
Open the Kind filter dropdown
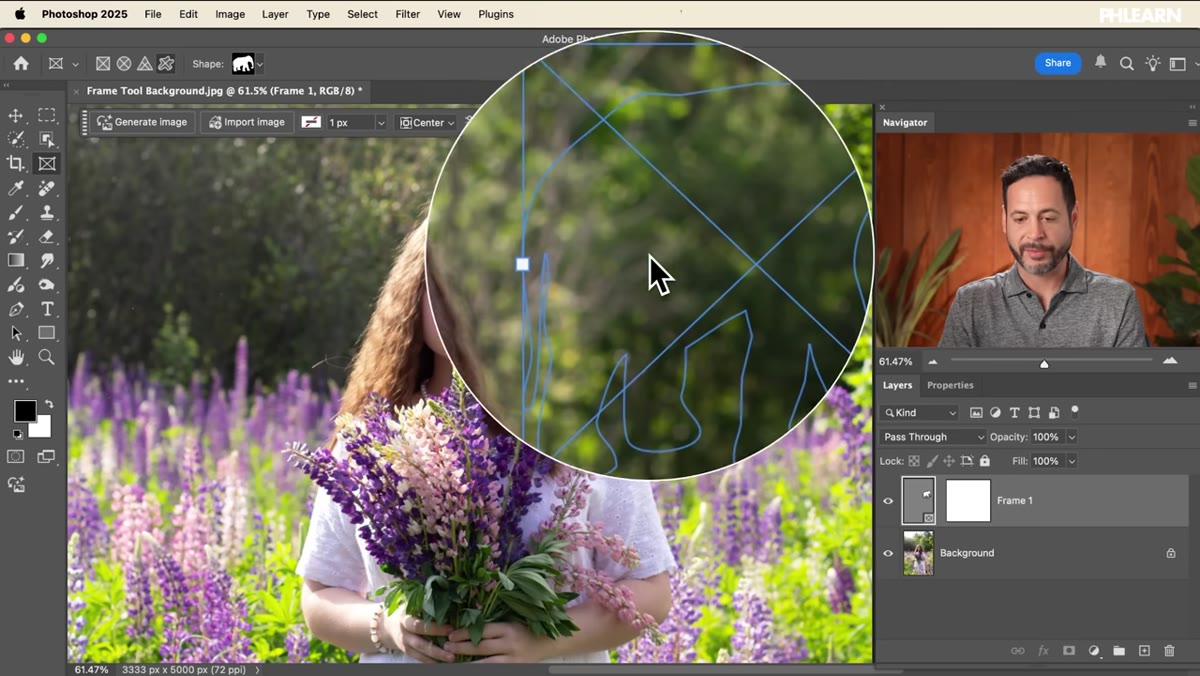point(920,412)
